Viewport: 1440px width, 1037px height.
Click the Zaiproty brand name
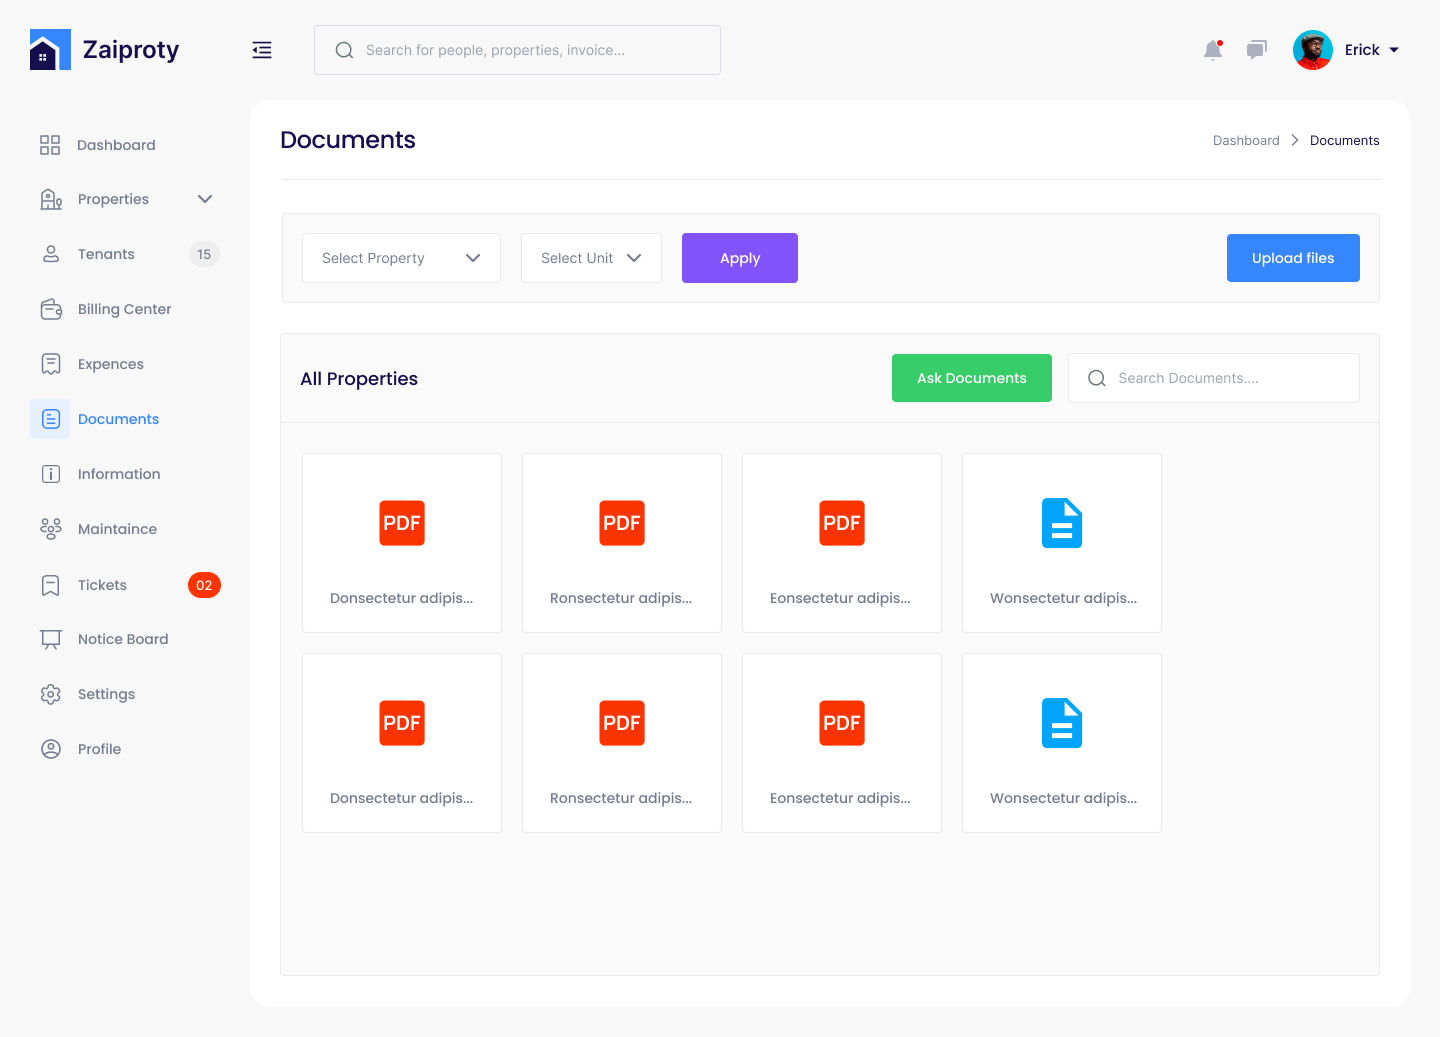131,50
